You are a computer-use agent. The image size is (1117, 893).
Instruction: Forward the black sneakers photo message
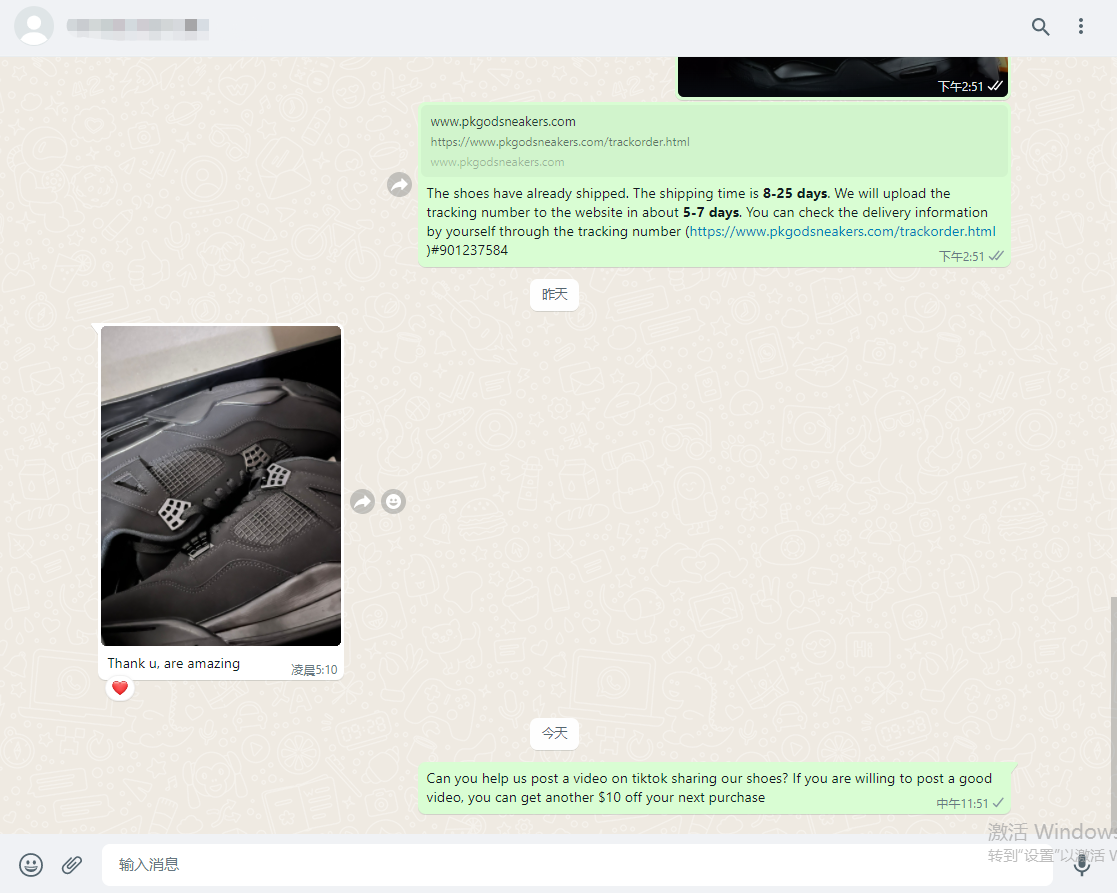[362, 501]
